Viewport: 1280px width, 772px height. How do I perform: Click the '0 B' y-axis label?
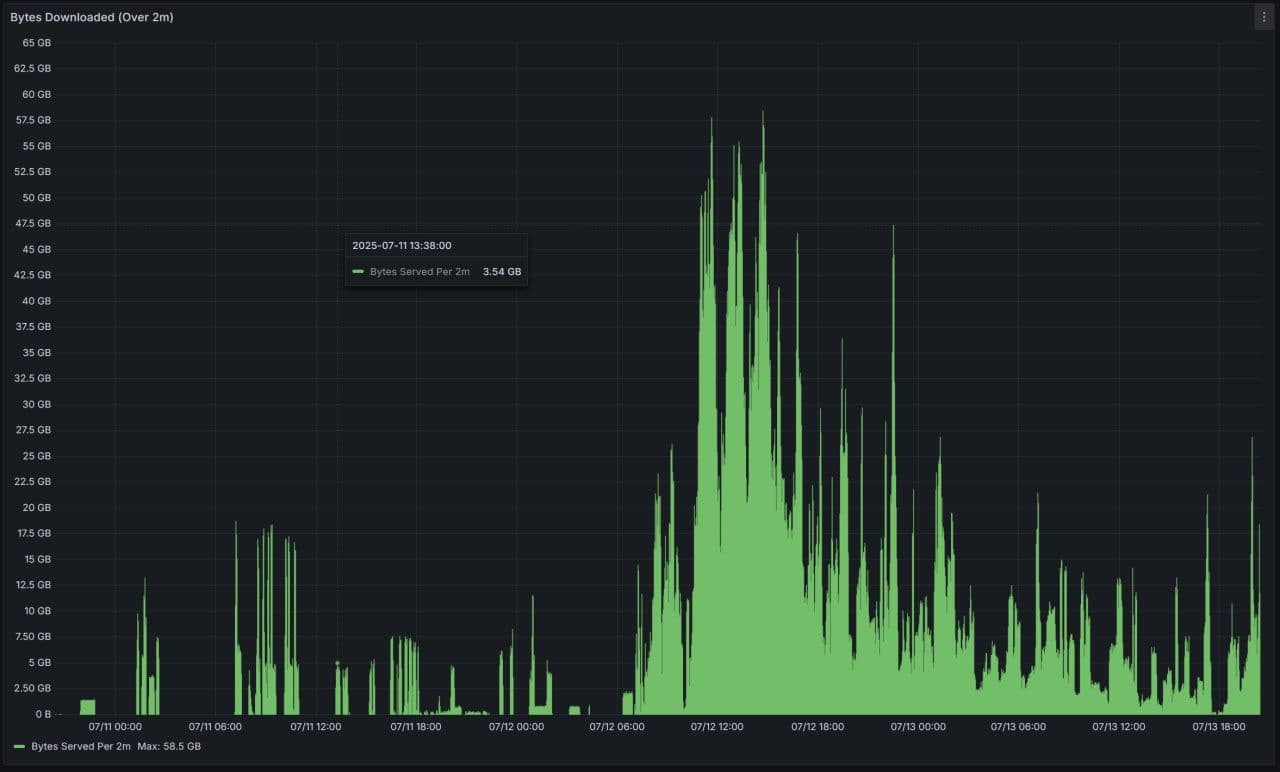[x=43, y=714]
